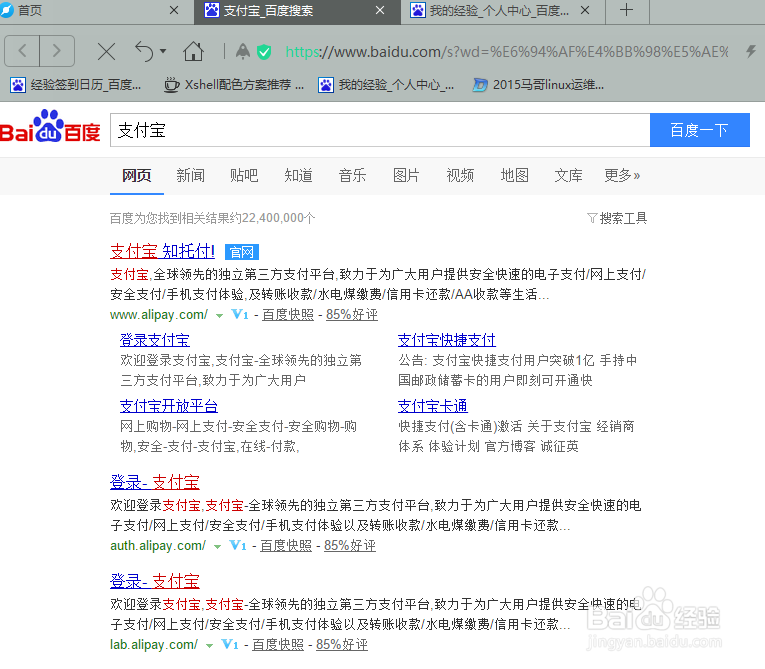Switch to the 我的经验_个人中心 tab
The width and height of the screenshot is (765, 669).
(x=503, y=11)
